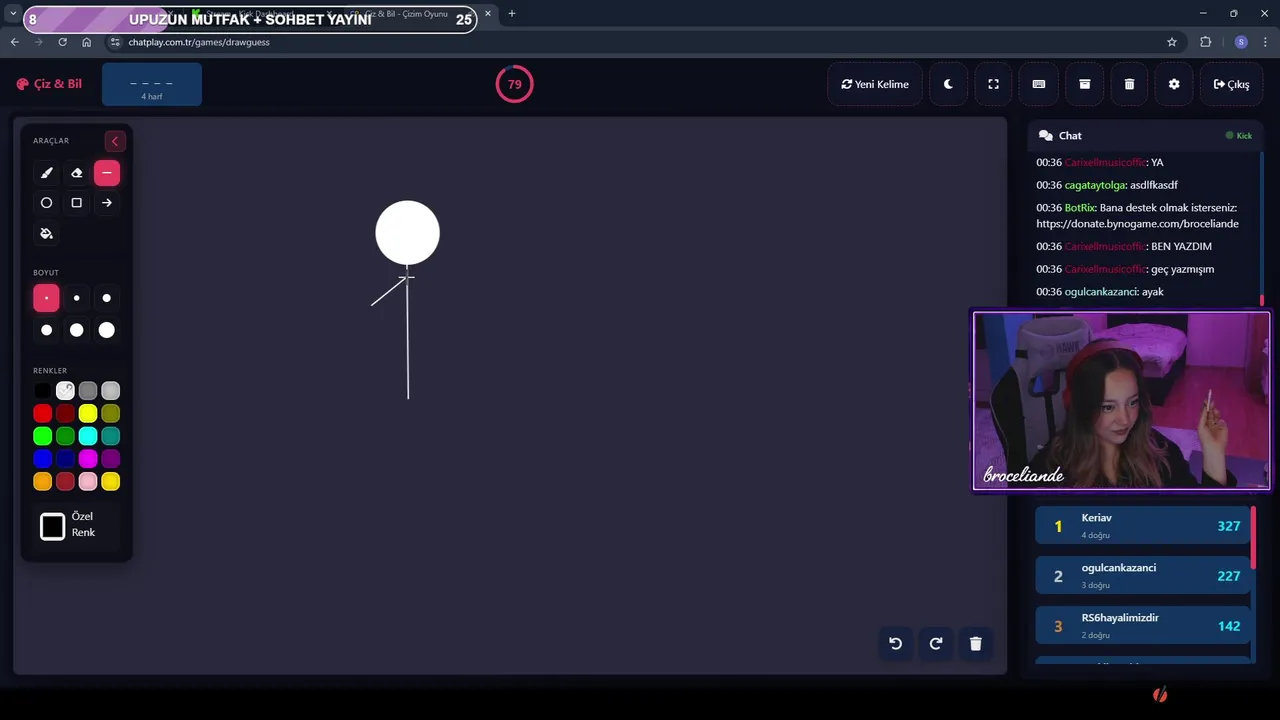Click the archive box icon
This screenshot has height=720, width=1280.
[x=1084, y=84]
